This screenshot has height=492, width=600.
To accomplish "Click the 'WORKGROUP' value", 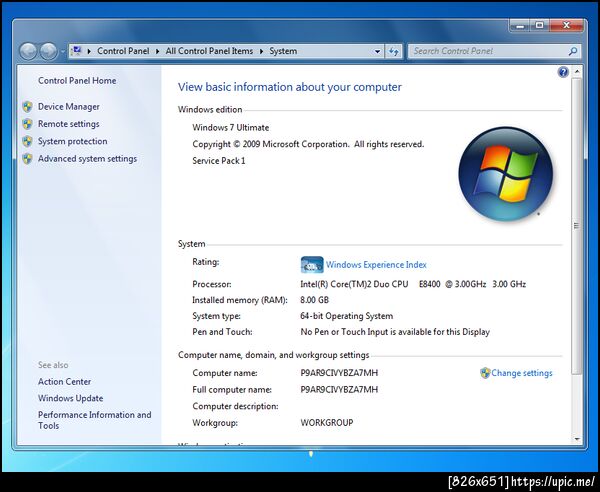I will click(x=327, y=423).
